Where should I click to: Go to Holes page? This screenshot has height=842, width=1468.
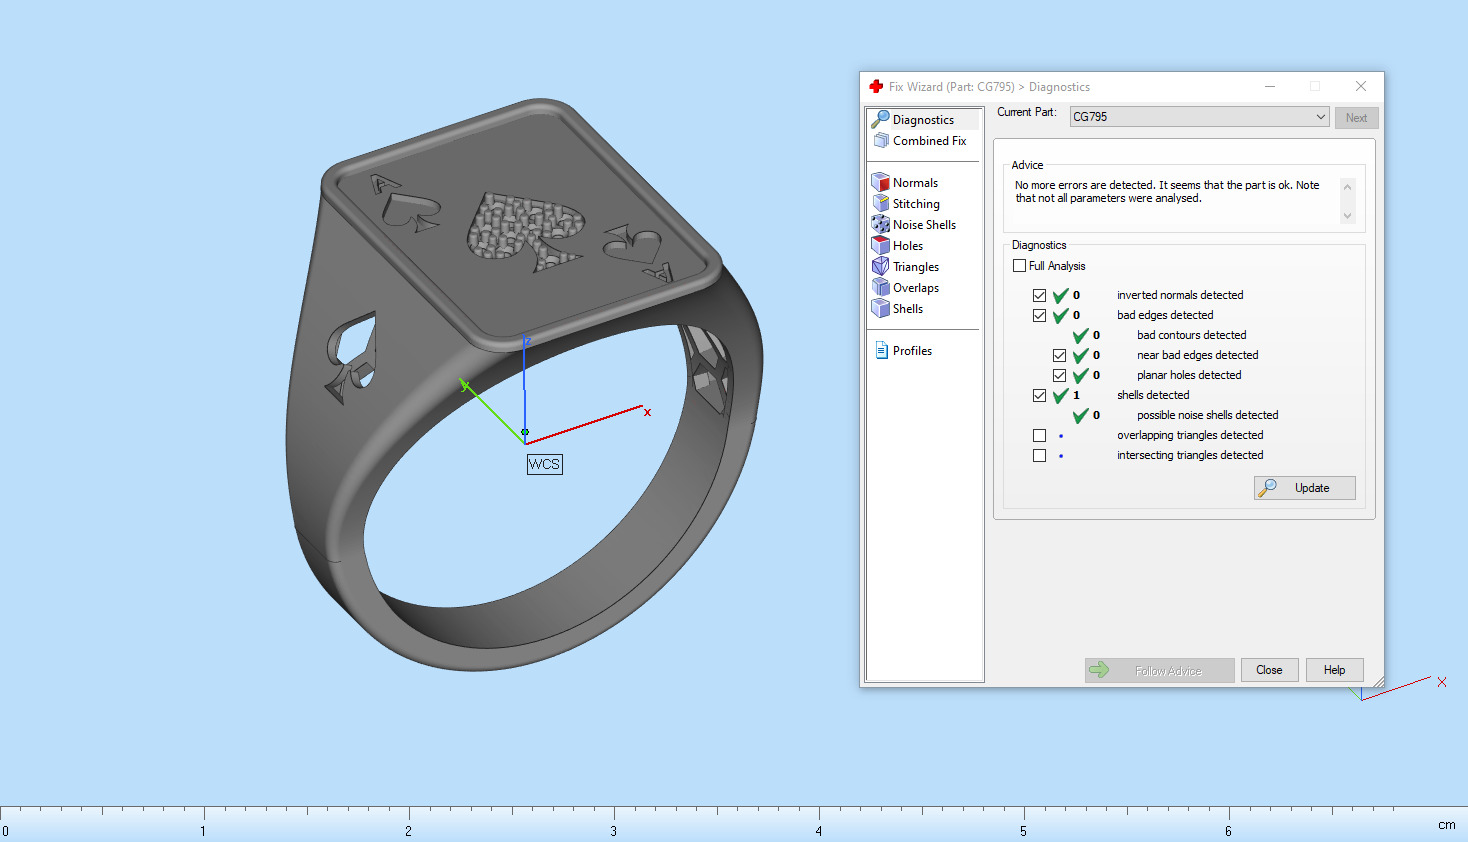click(x=908, y=246)
